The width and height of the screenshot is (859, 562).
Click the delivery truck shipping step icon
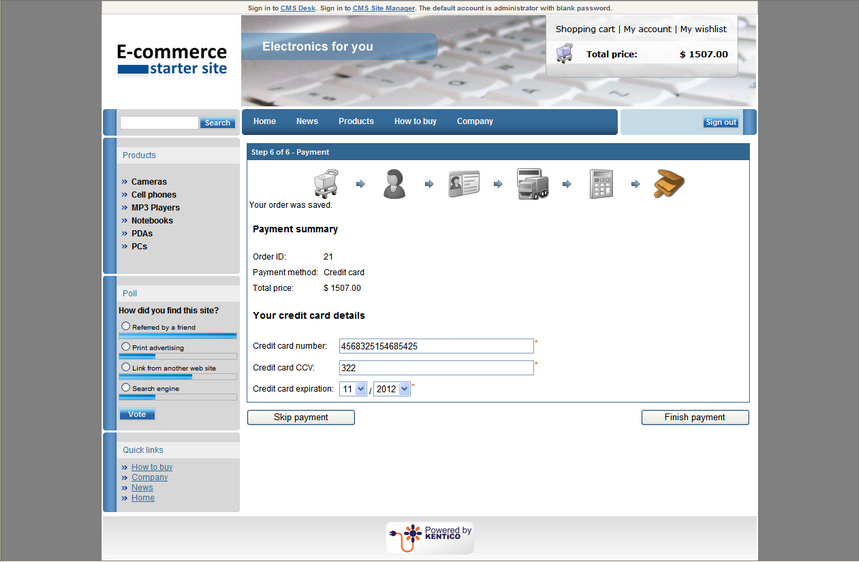(x=532, y=184)
